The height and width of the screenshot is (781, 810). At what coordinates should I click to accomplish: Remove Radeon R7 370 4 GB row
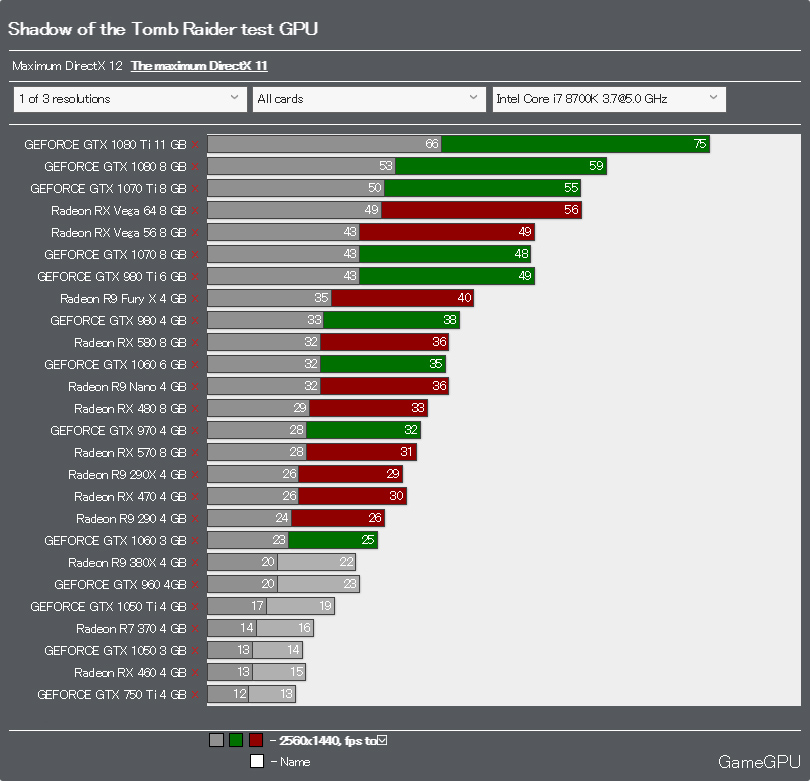195,629
